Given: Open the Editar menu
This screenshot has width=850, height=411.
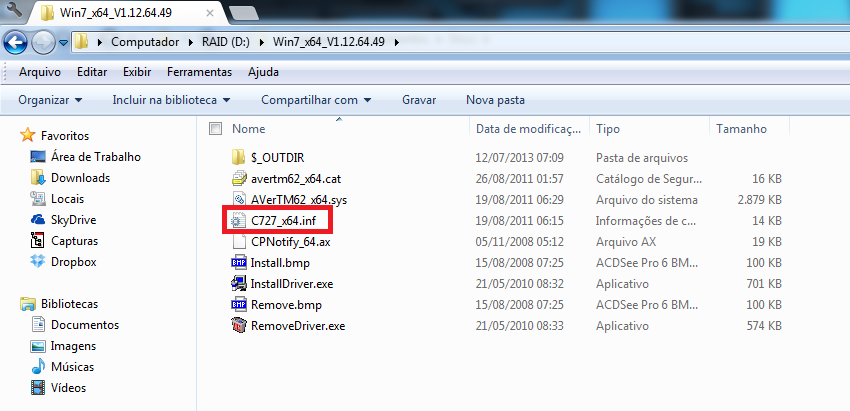Looking at the screenshot, I should (x=92, y=72).
